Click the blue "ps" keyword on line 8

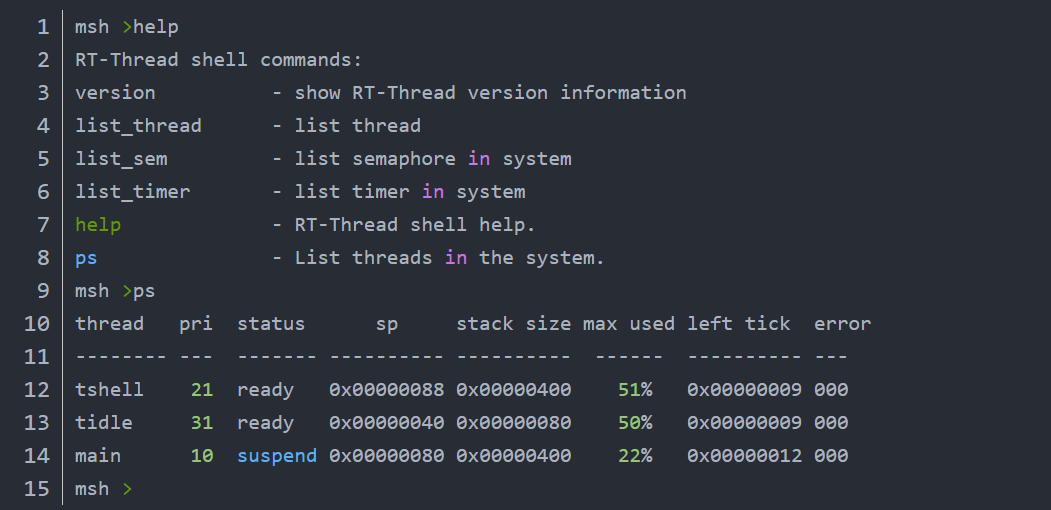pyautogui.click(x=86, y=258)
